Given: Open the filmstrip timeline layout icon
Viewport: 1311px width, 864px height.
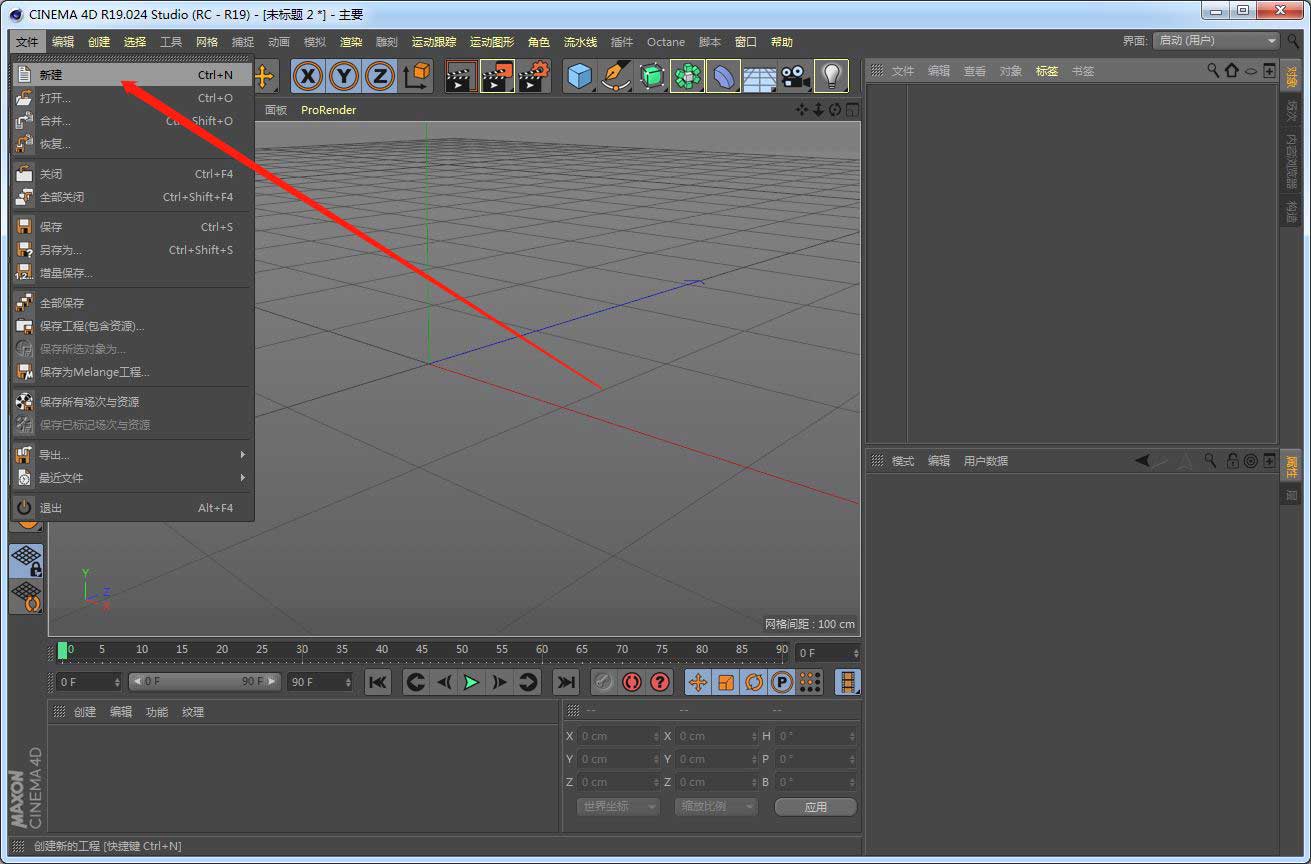Looking at the screenshot, I should pos(848,682).
